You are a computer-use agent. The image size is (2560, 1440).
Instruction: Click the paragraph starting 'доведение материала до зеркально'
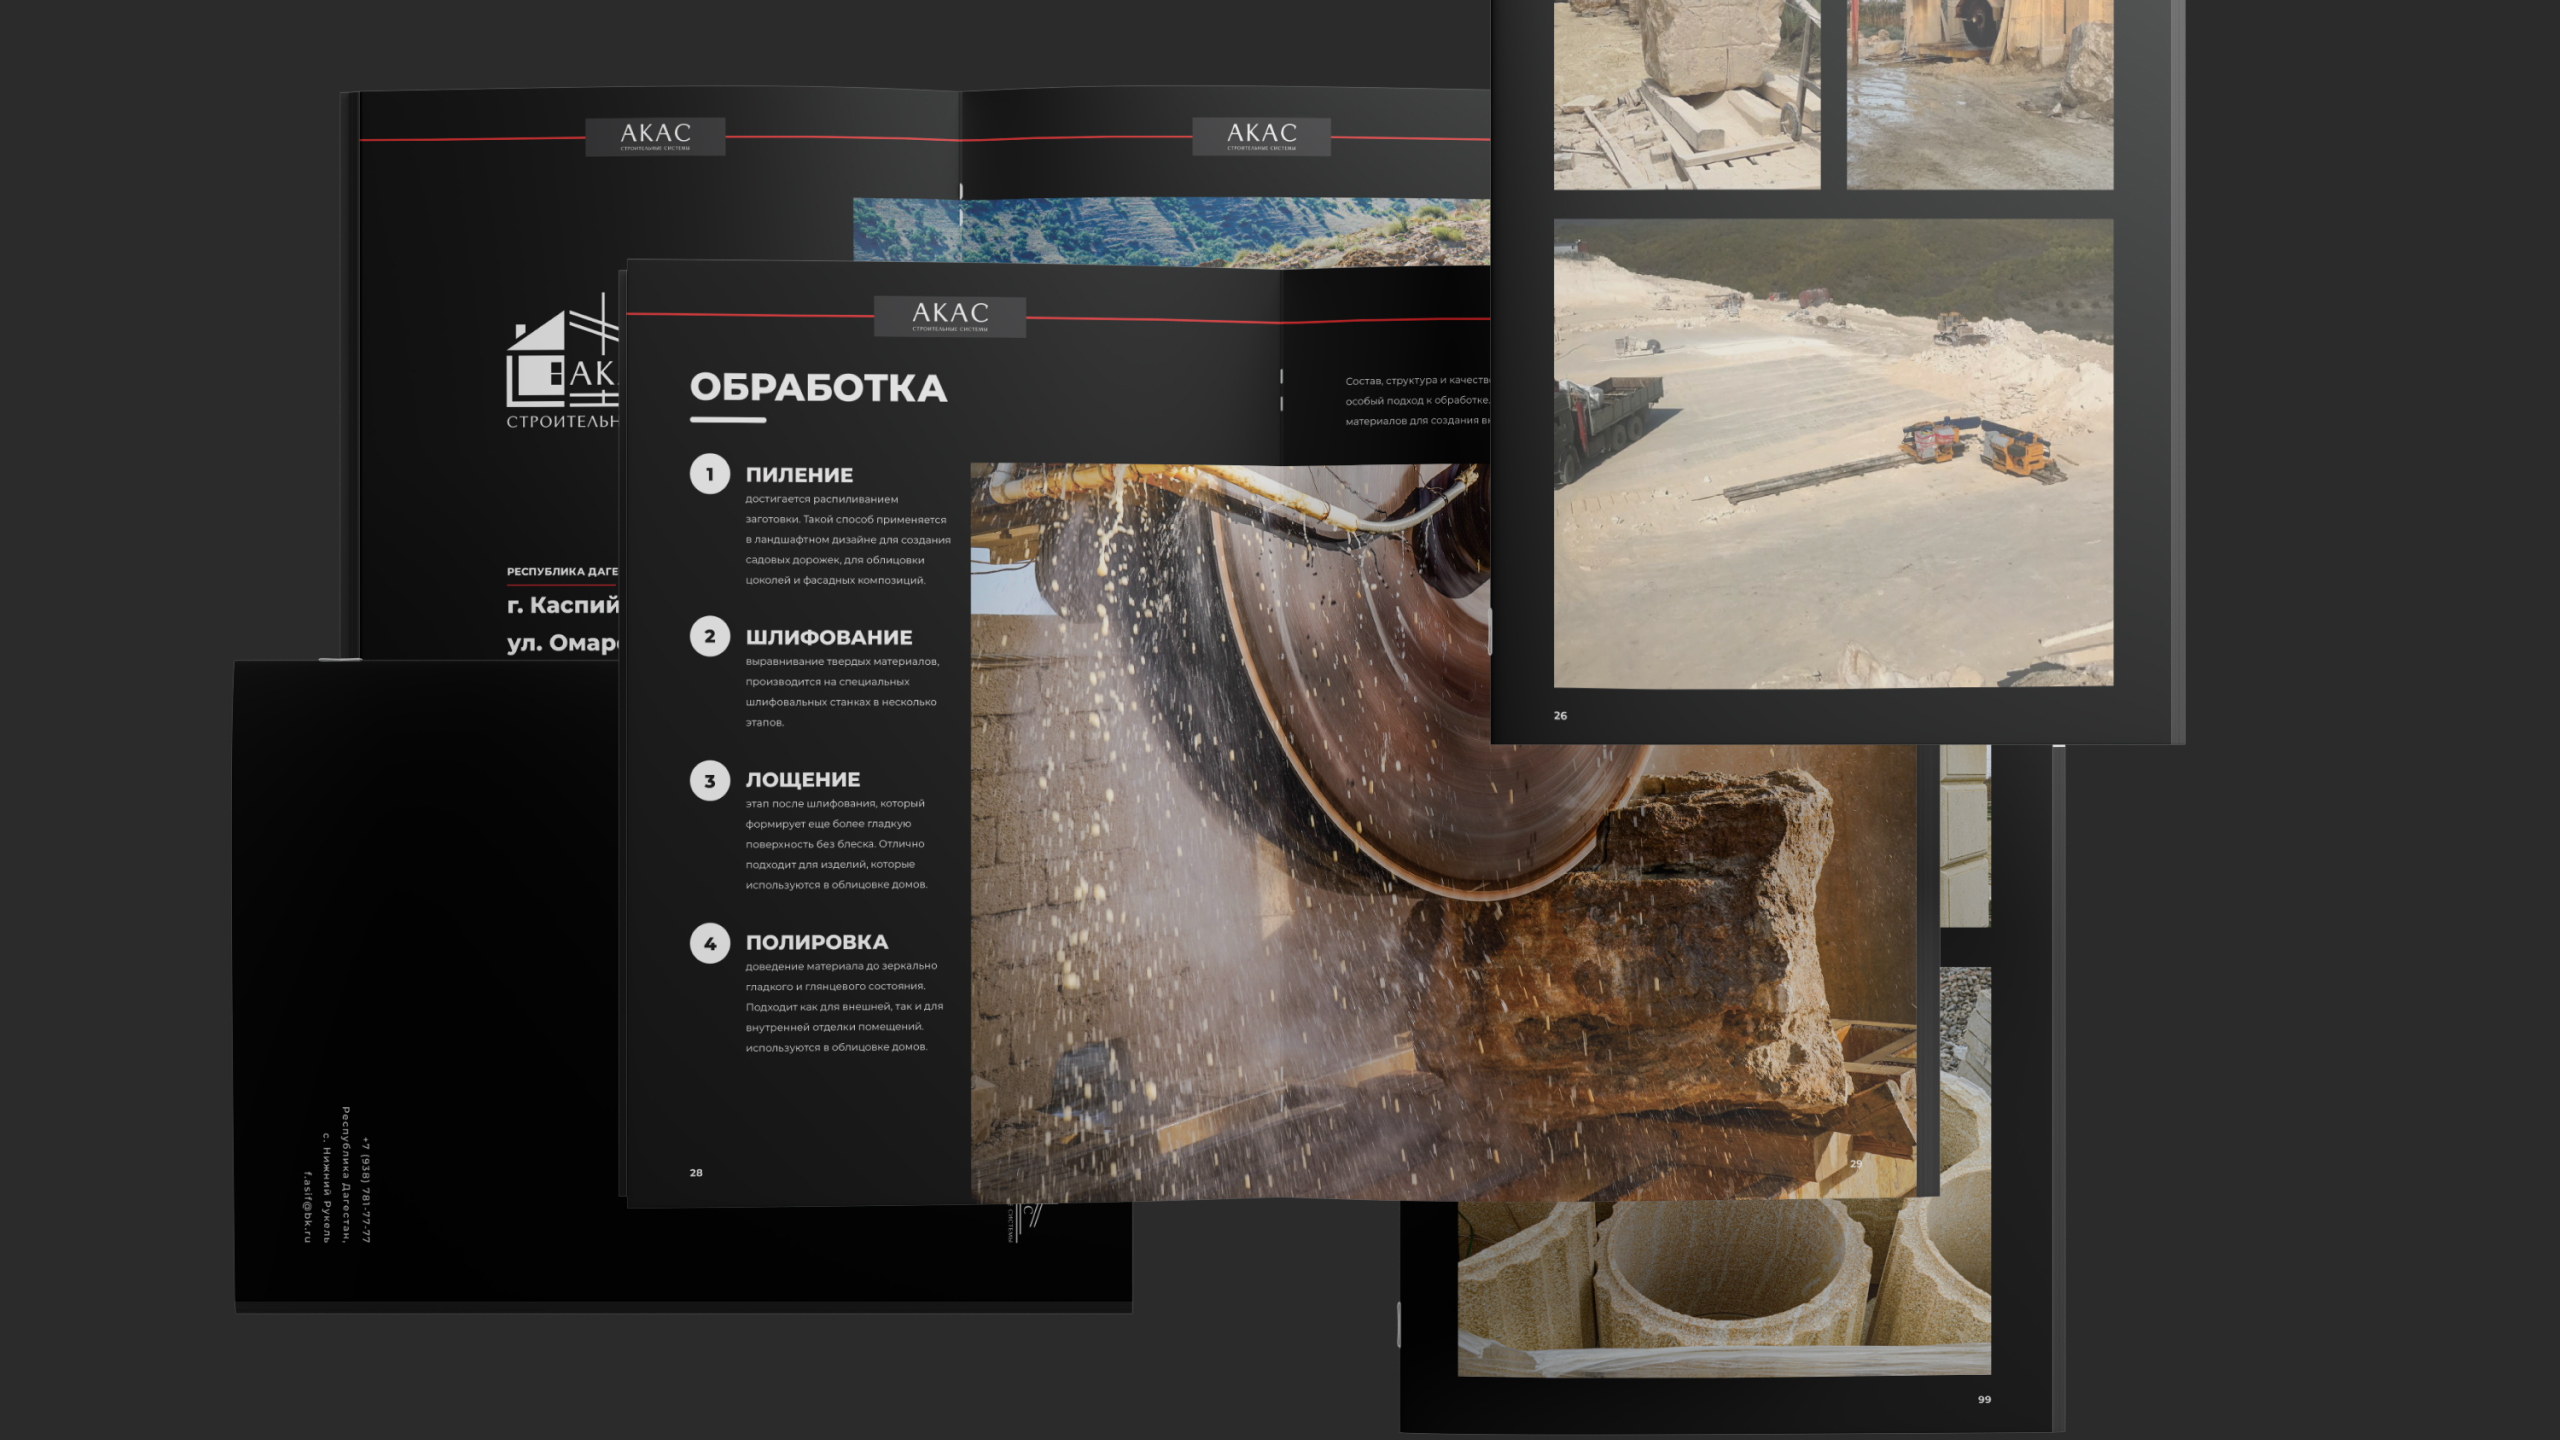[x=844, y=1006]
